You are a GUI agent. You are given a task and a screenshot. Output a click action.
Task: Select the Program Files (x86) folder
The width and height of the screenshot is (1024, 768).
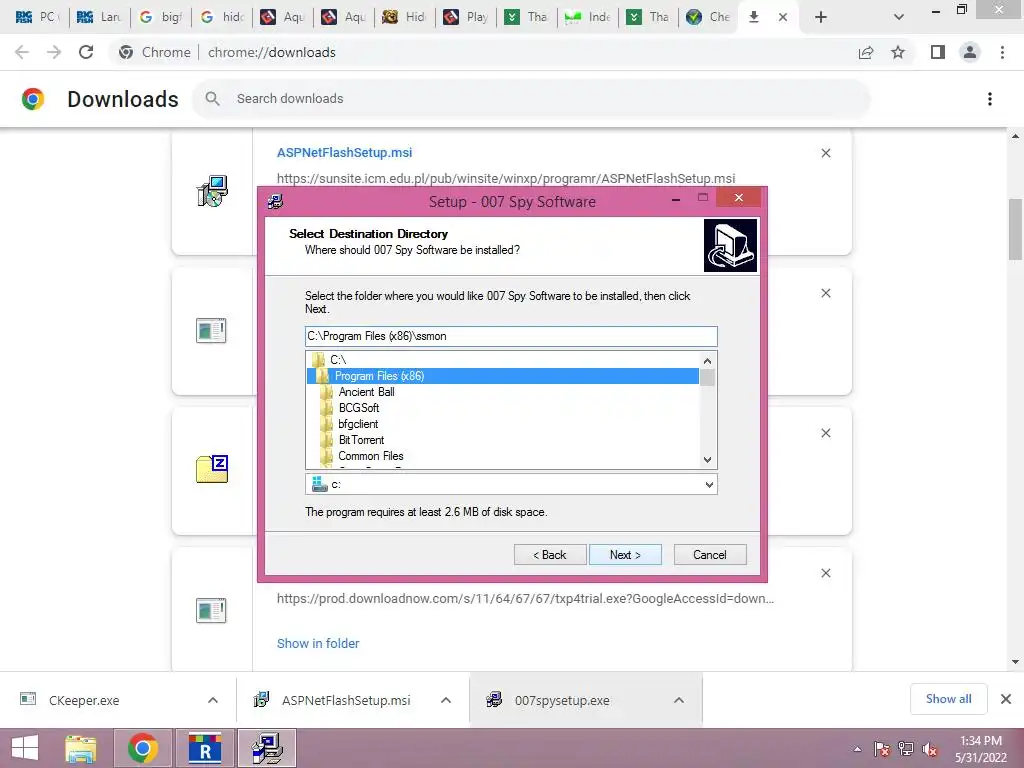[x=503, y=376]
